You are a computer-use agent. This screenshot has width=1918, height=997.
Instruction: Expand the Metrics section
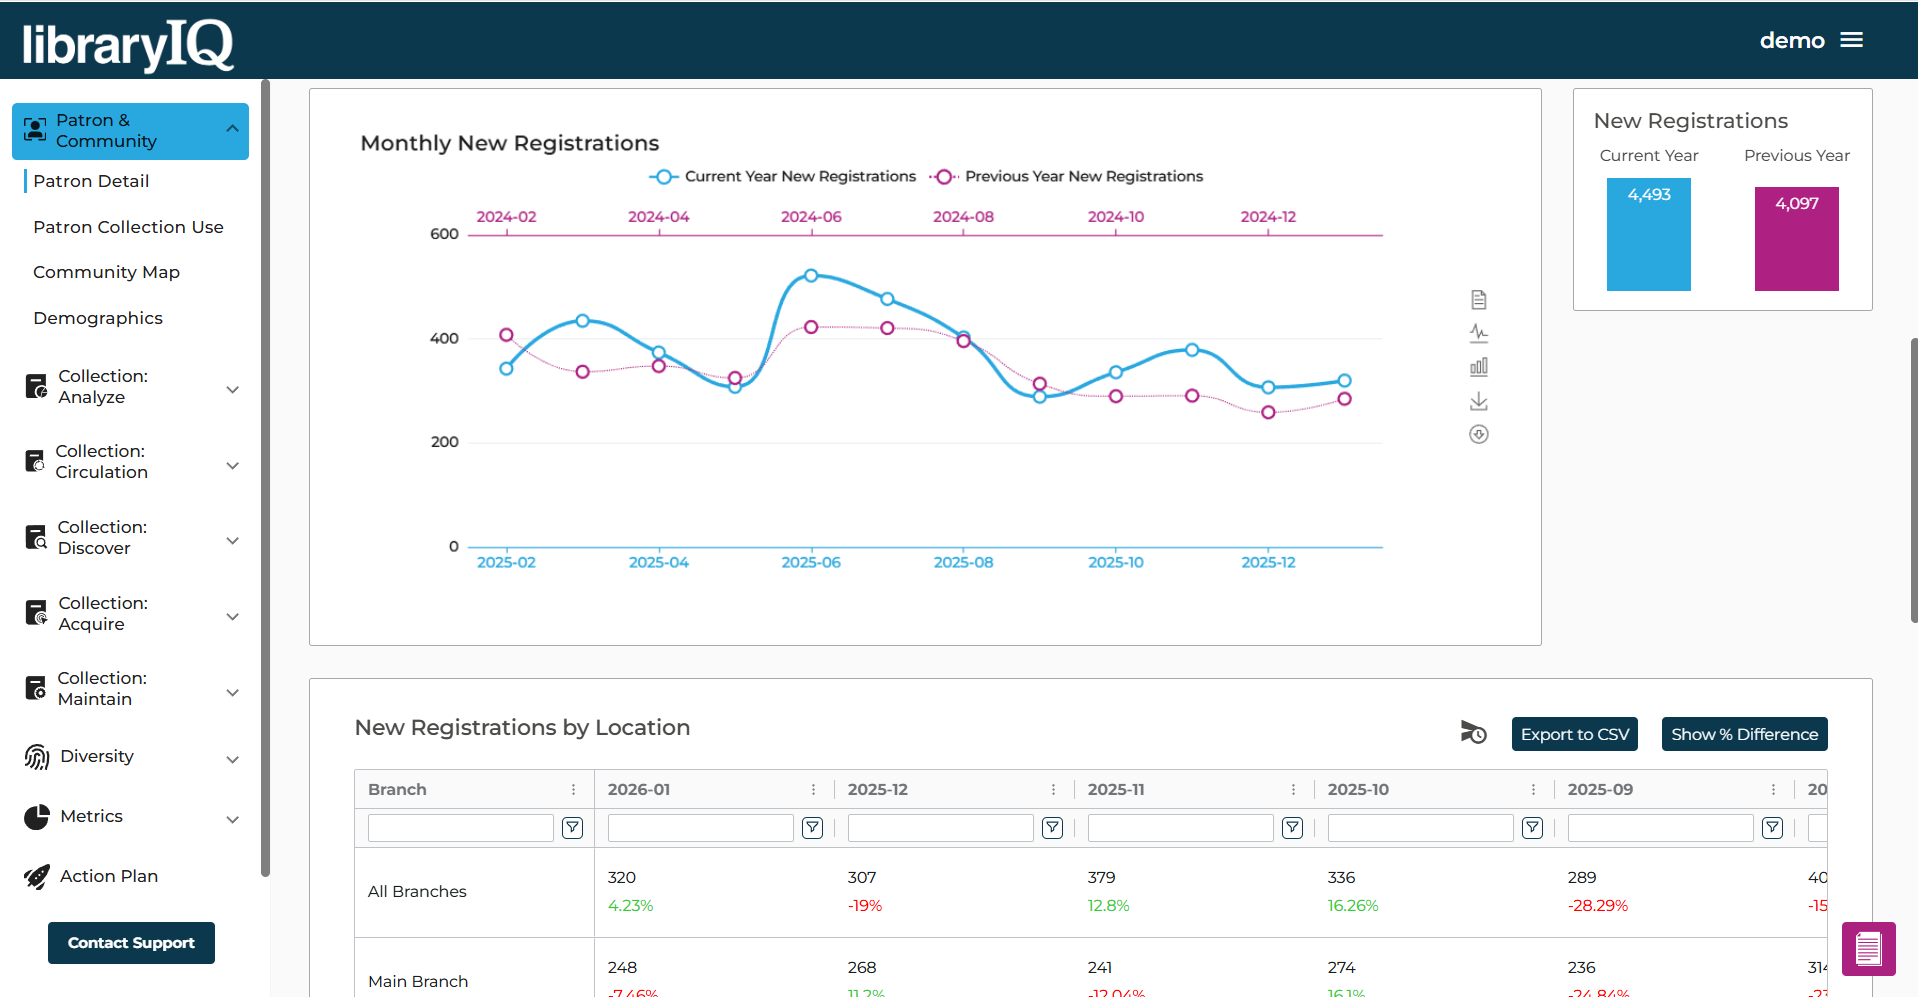click(x=130, y=817)
